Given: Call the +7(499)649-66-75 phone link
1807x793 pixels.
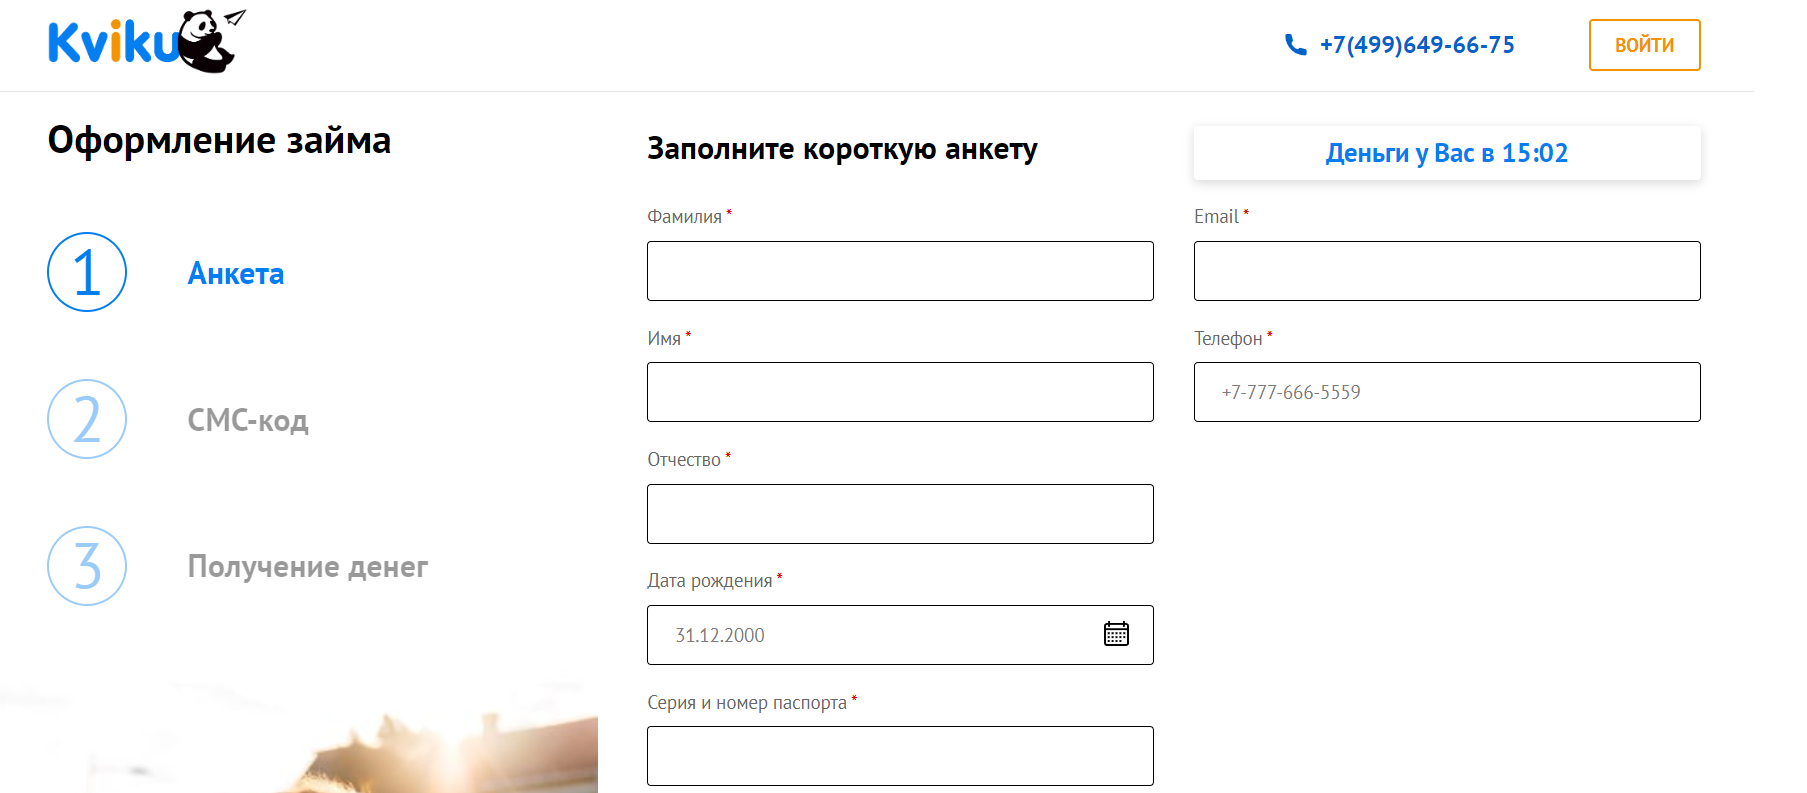Looking at the screenshot, I should (x=1417, y=45).
